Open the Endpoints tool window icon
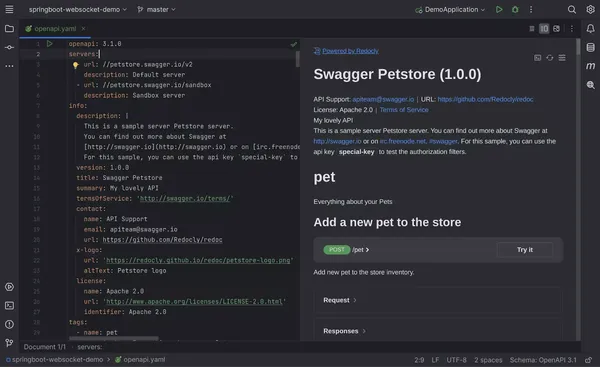 point(590,85)
